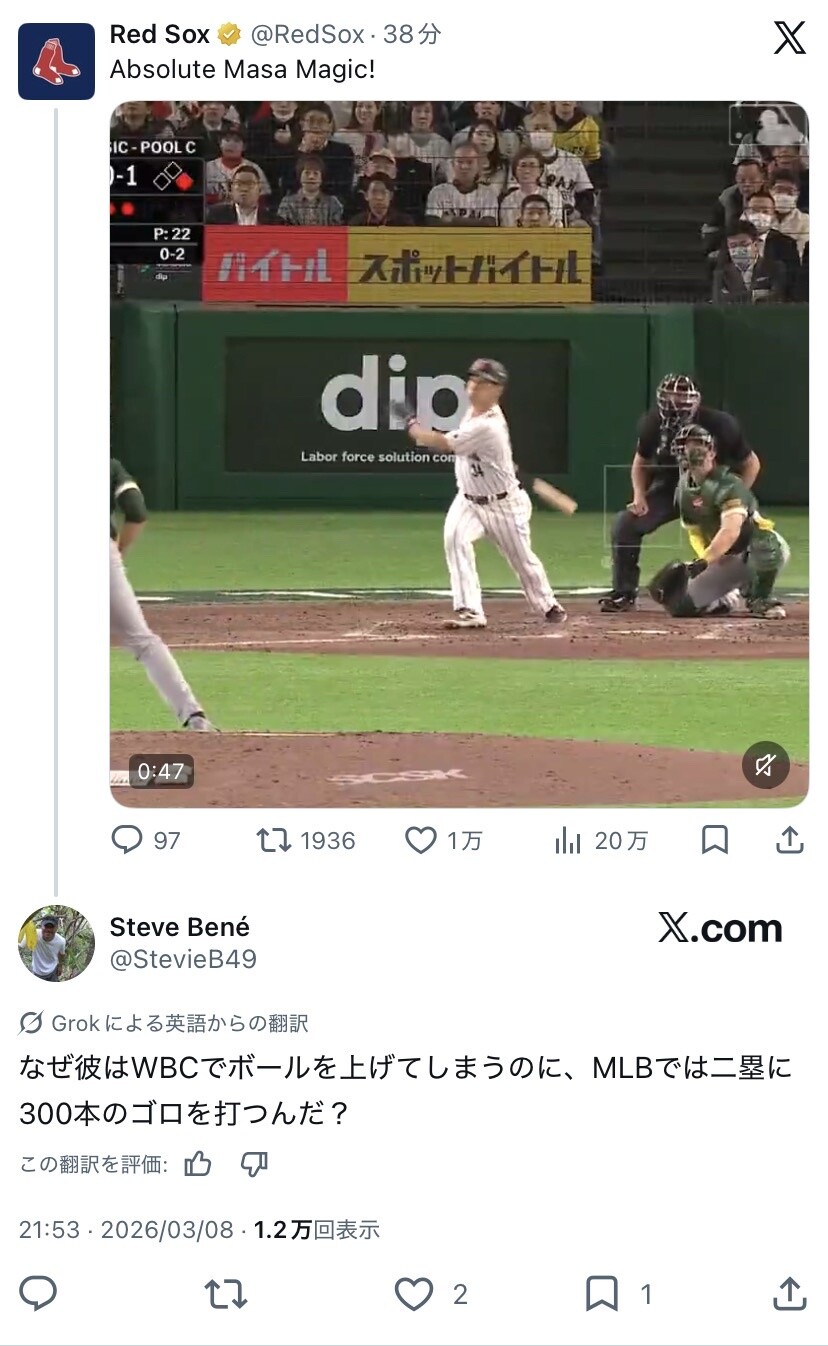
Task: Share Steve Bené's reply
Action: pos(790,1294)
